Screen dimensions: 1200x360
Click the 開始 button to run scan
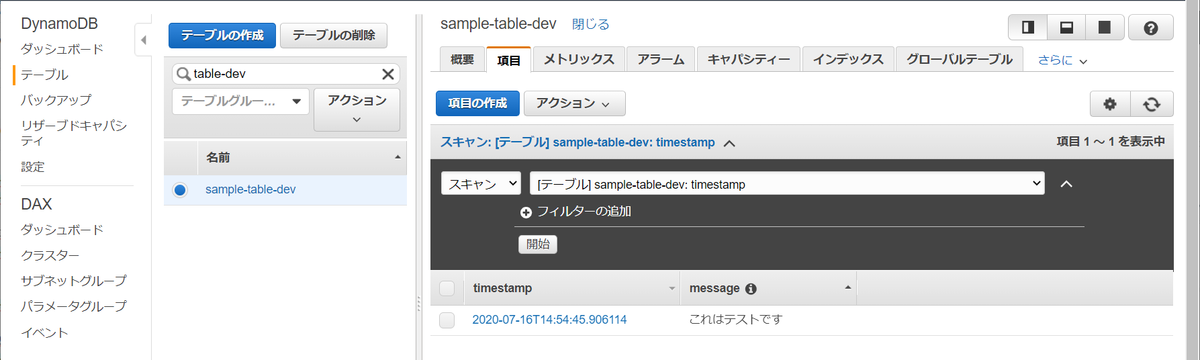pos(538,244)
